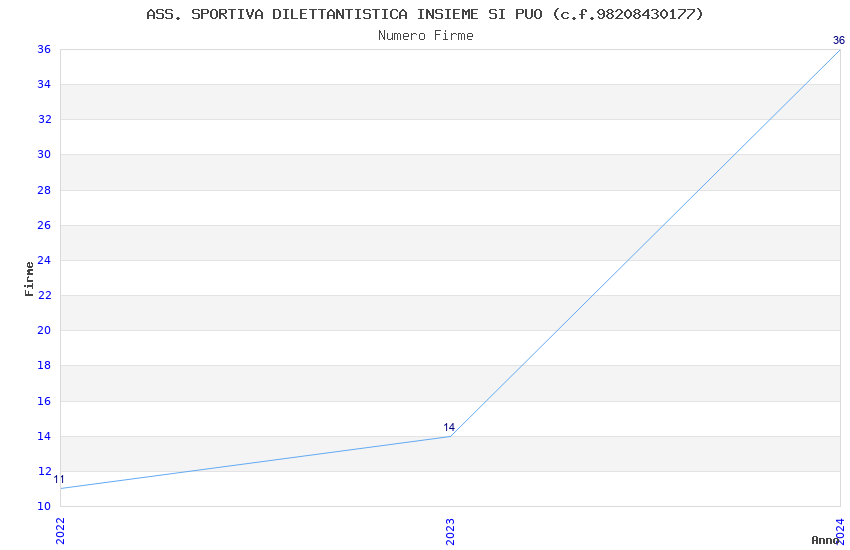
Task: Click the y-axis tick label 26
Action: click(44, 225)
